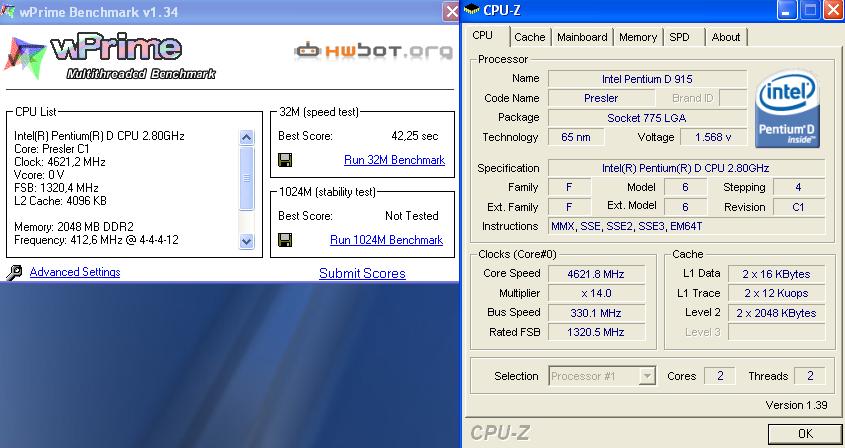Click the FSB: 1320,4 MHz line
The image size is (845, 448).
point(56,188)
